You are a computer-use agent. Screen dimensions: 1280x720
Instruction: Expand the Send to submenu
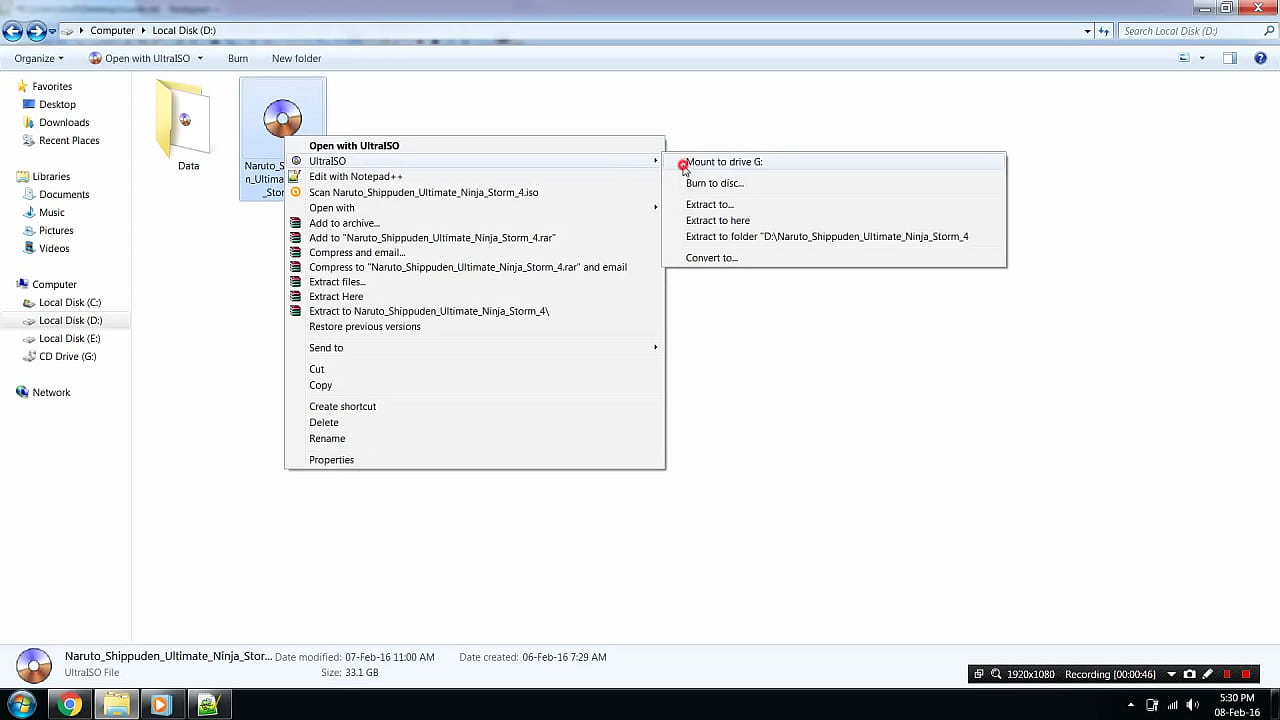point(326,348)
